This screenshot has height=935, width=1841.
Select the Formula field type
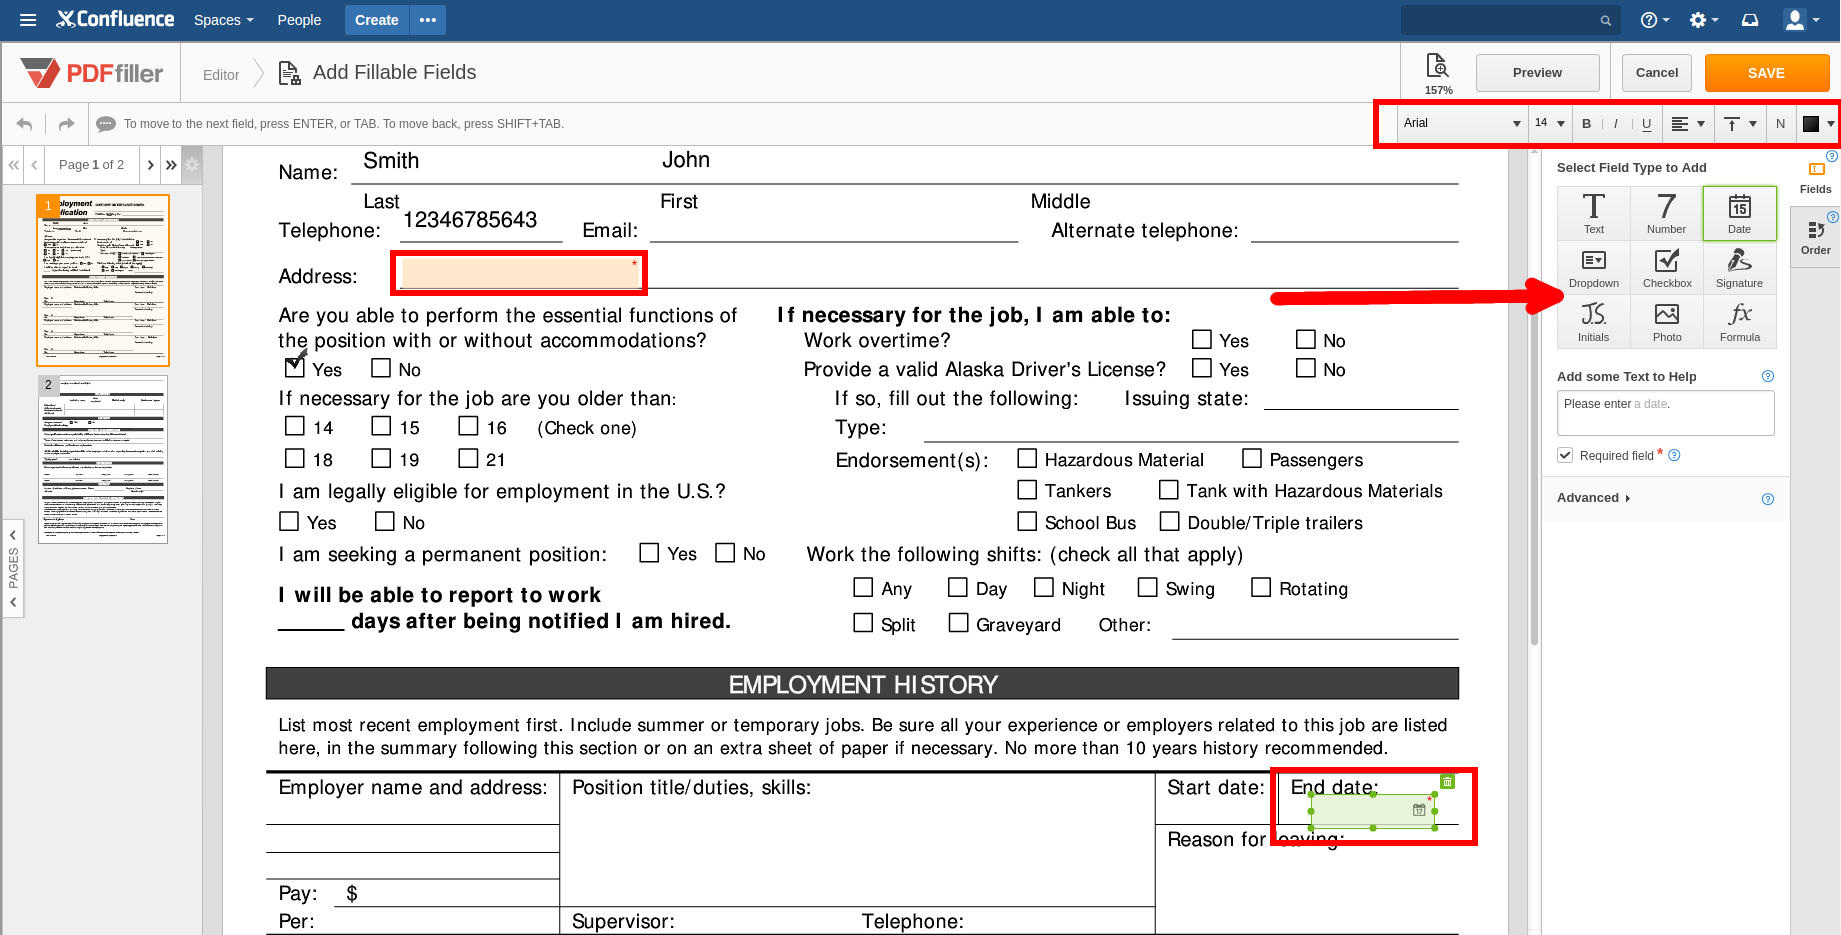1739,321
